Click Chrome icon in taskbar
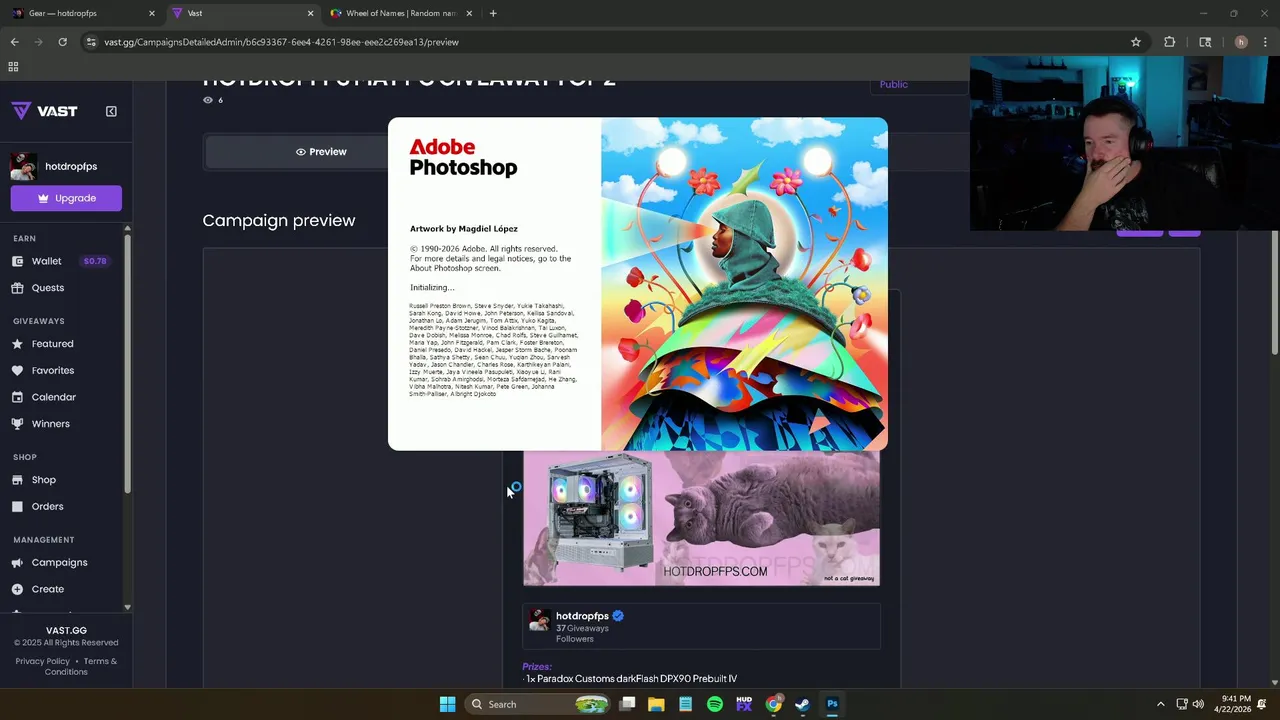This screenshot has width=1280, height=720. click(773, 704)
